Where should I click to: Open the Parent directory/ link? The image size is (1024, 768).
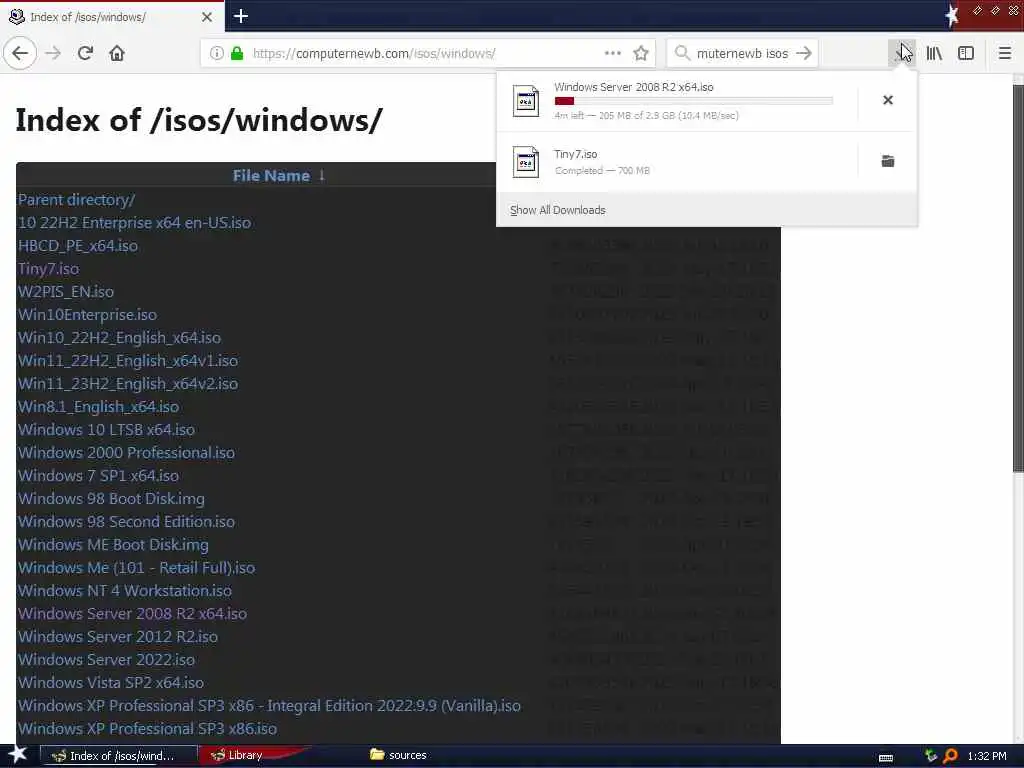(x=76, y=200)
